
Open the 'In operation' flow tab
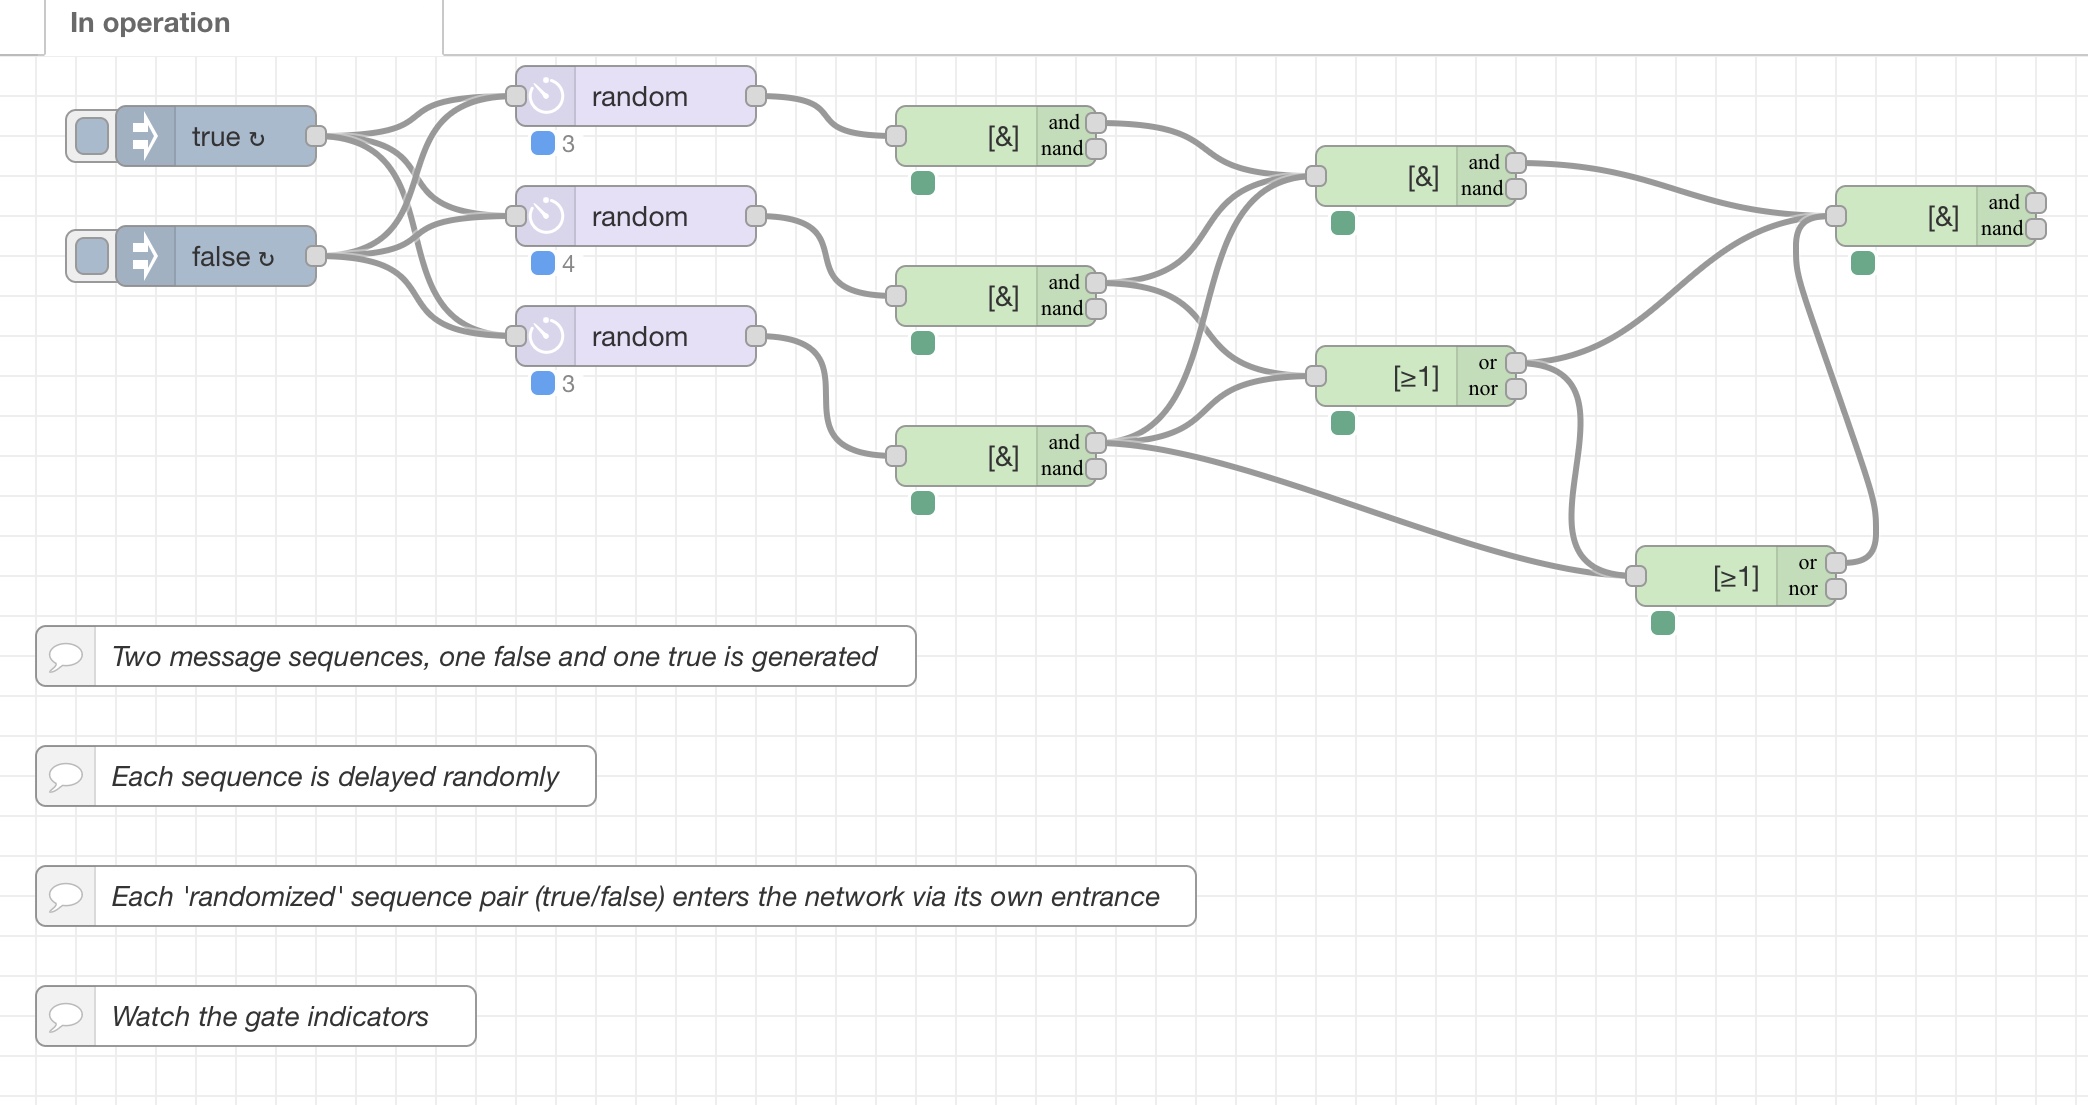[150, 23]
